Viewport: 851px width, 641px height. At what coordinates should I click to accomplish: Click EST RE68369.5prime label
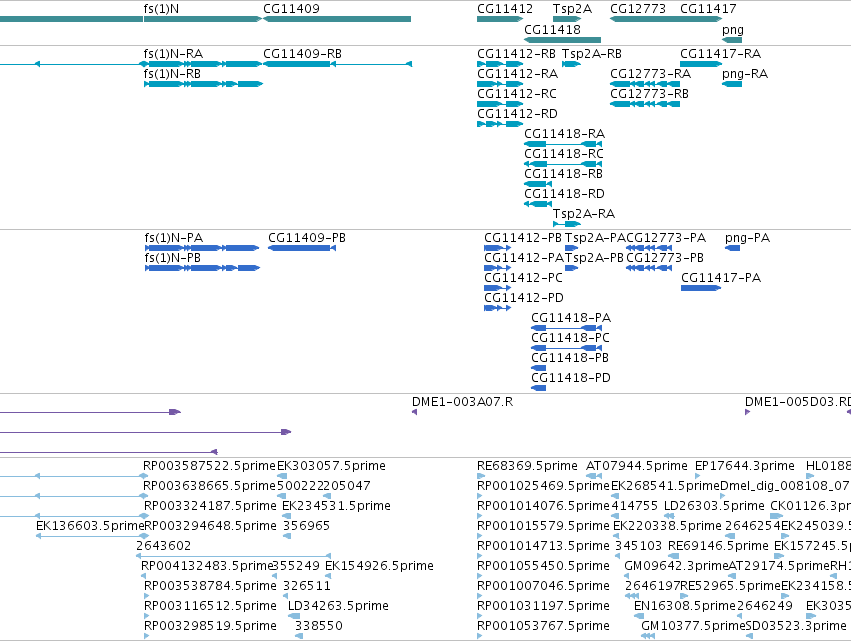(527, 466)
